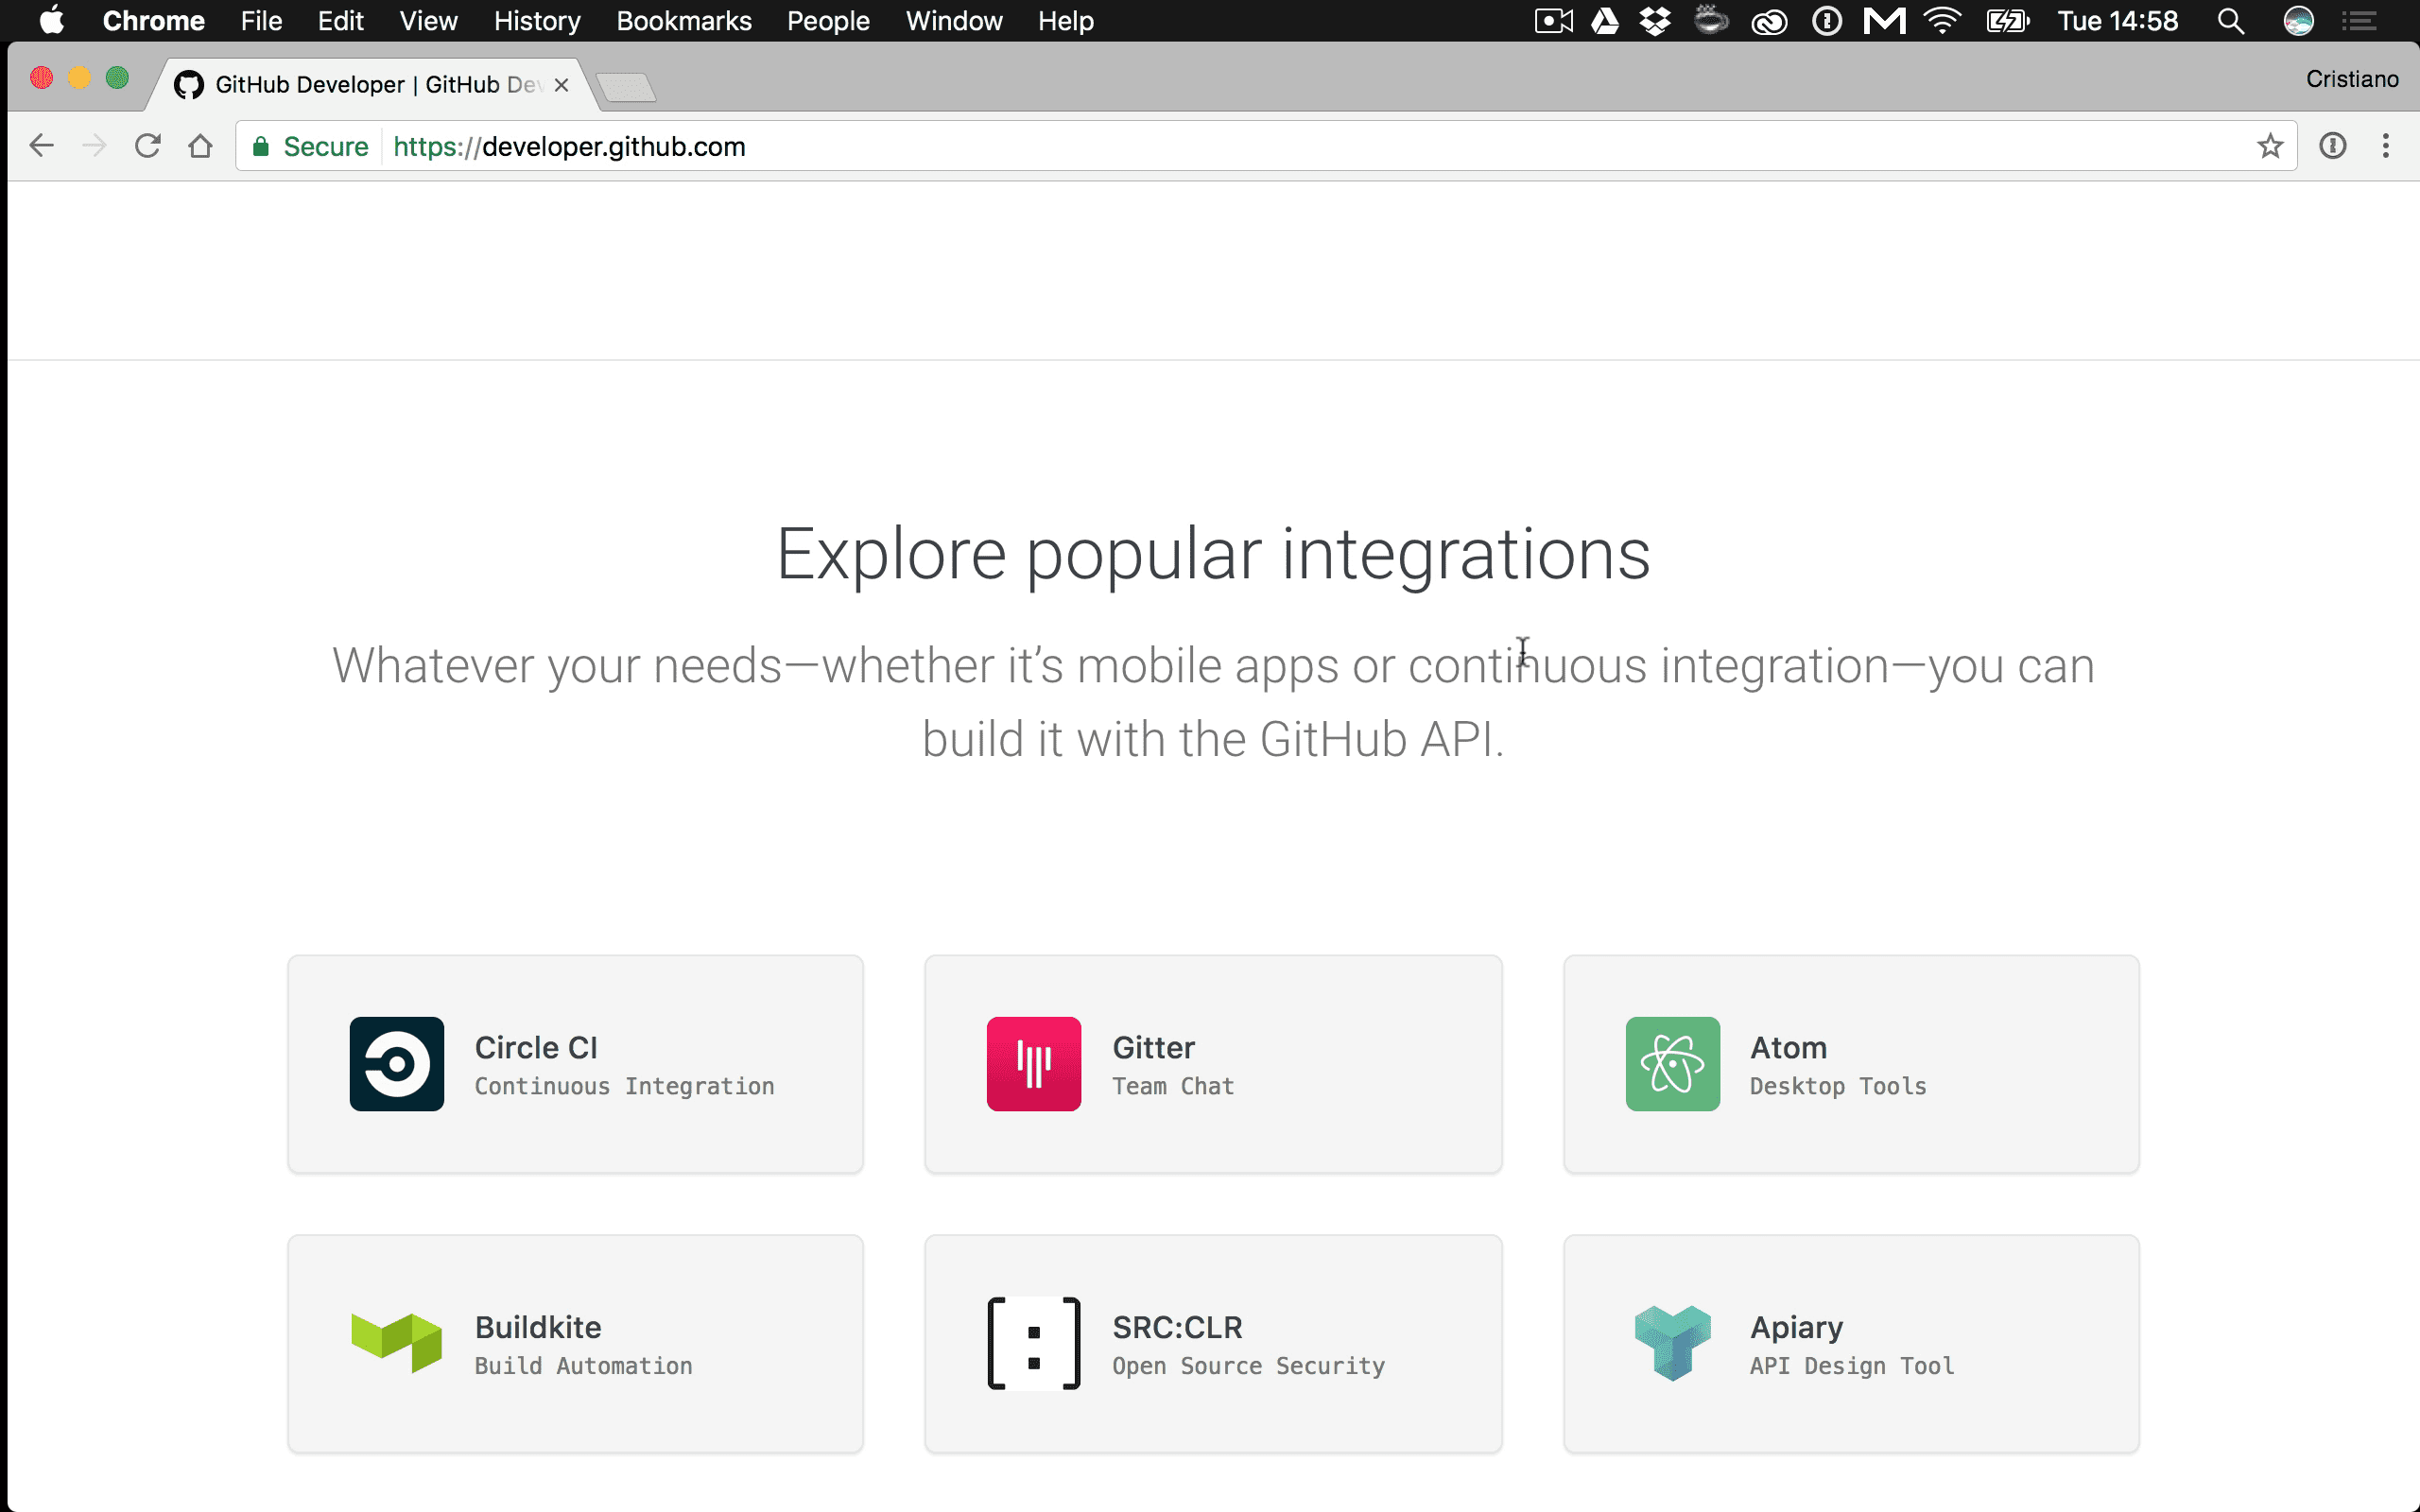Click the Team Chat subtitle
This screenshot has width=2420, height=1512.
(1173, 1086)
